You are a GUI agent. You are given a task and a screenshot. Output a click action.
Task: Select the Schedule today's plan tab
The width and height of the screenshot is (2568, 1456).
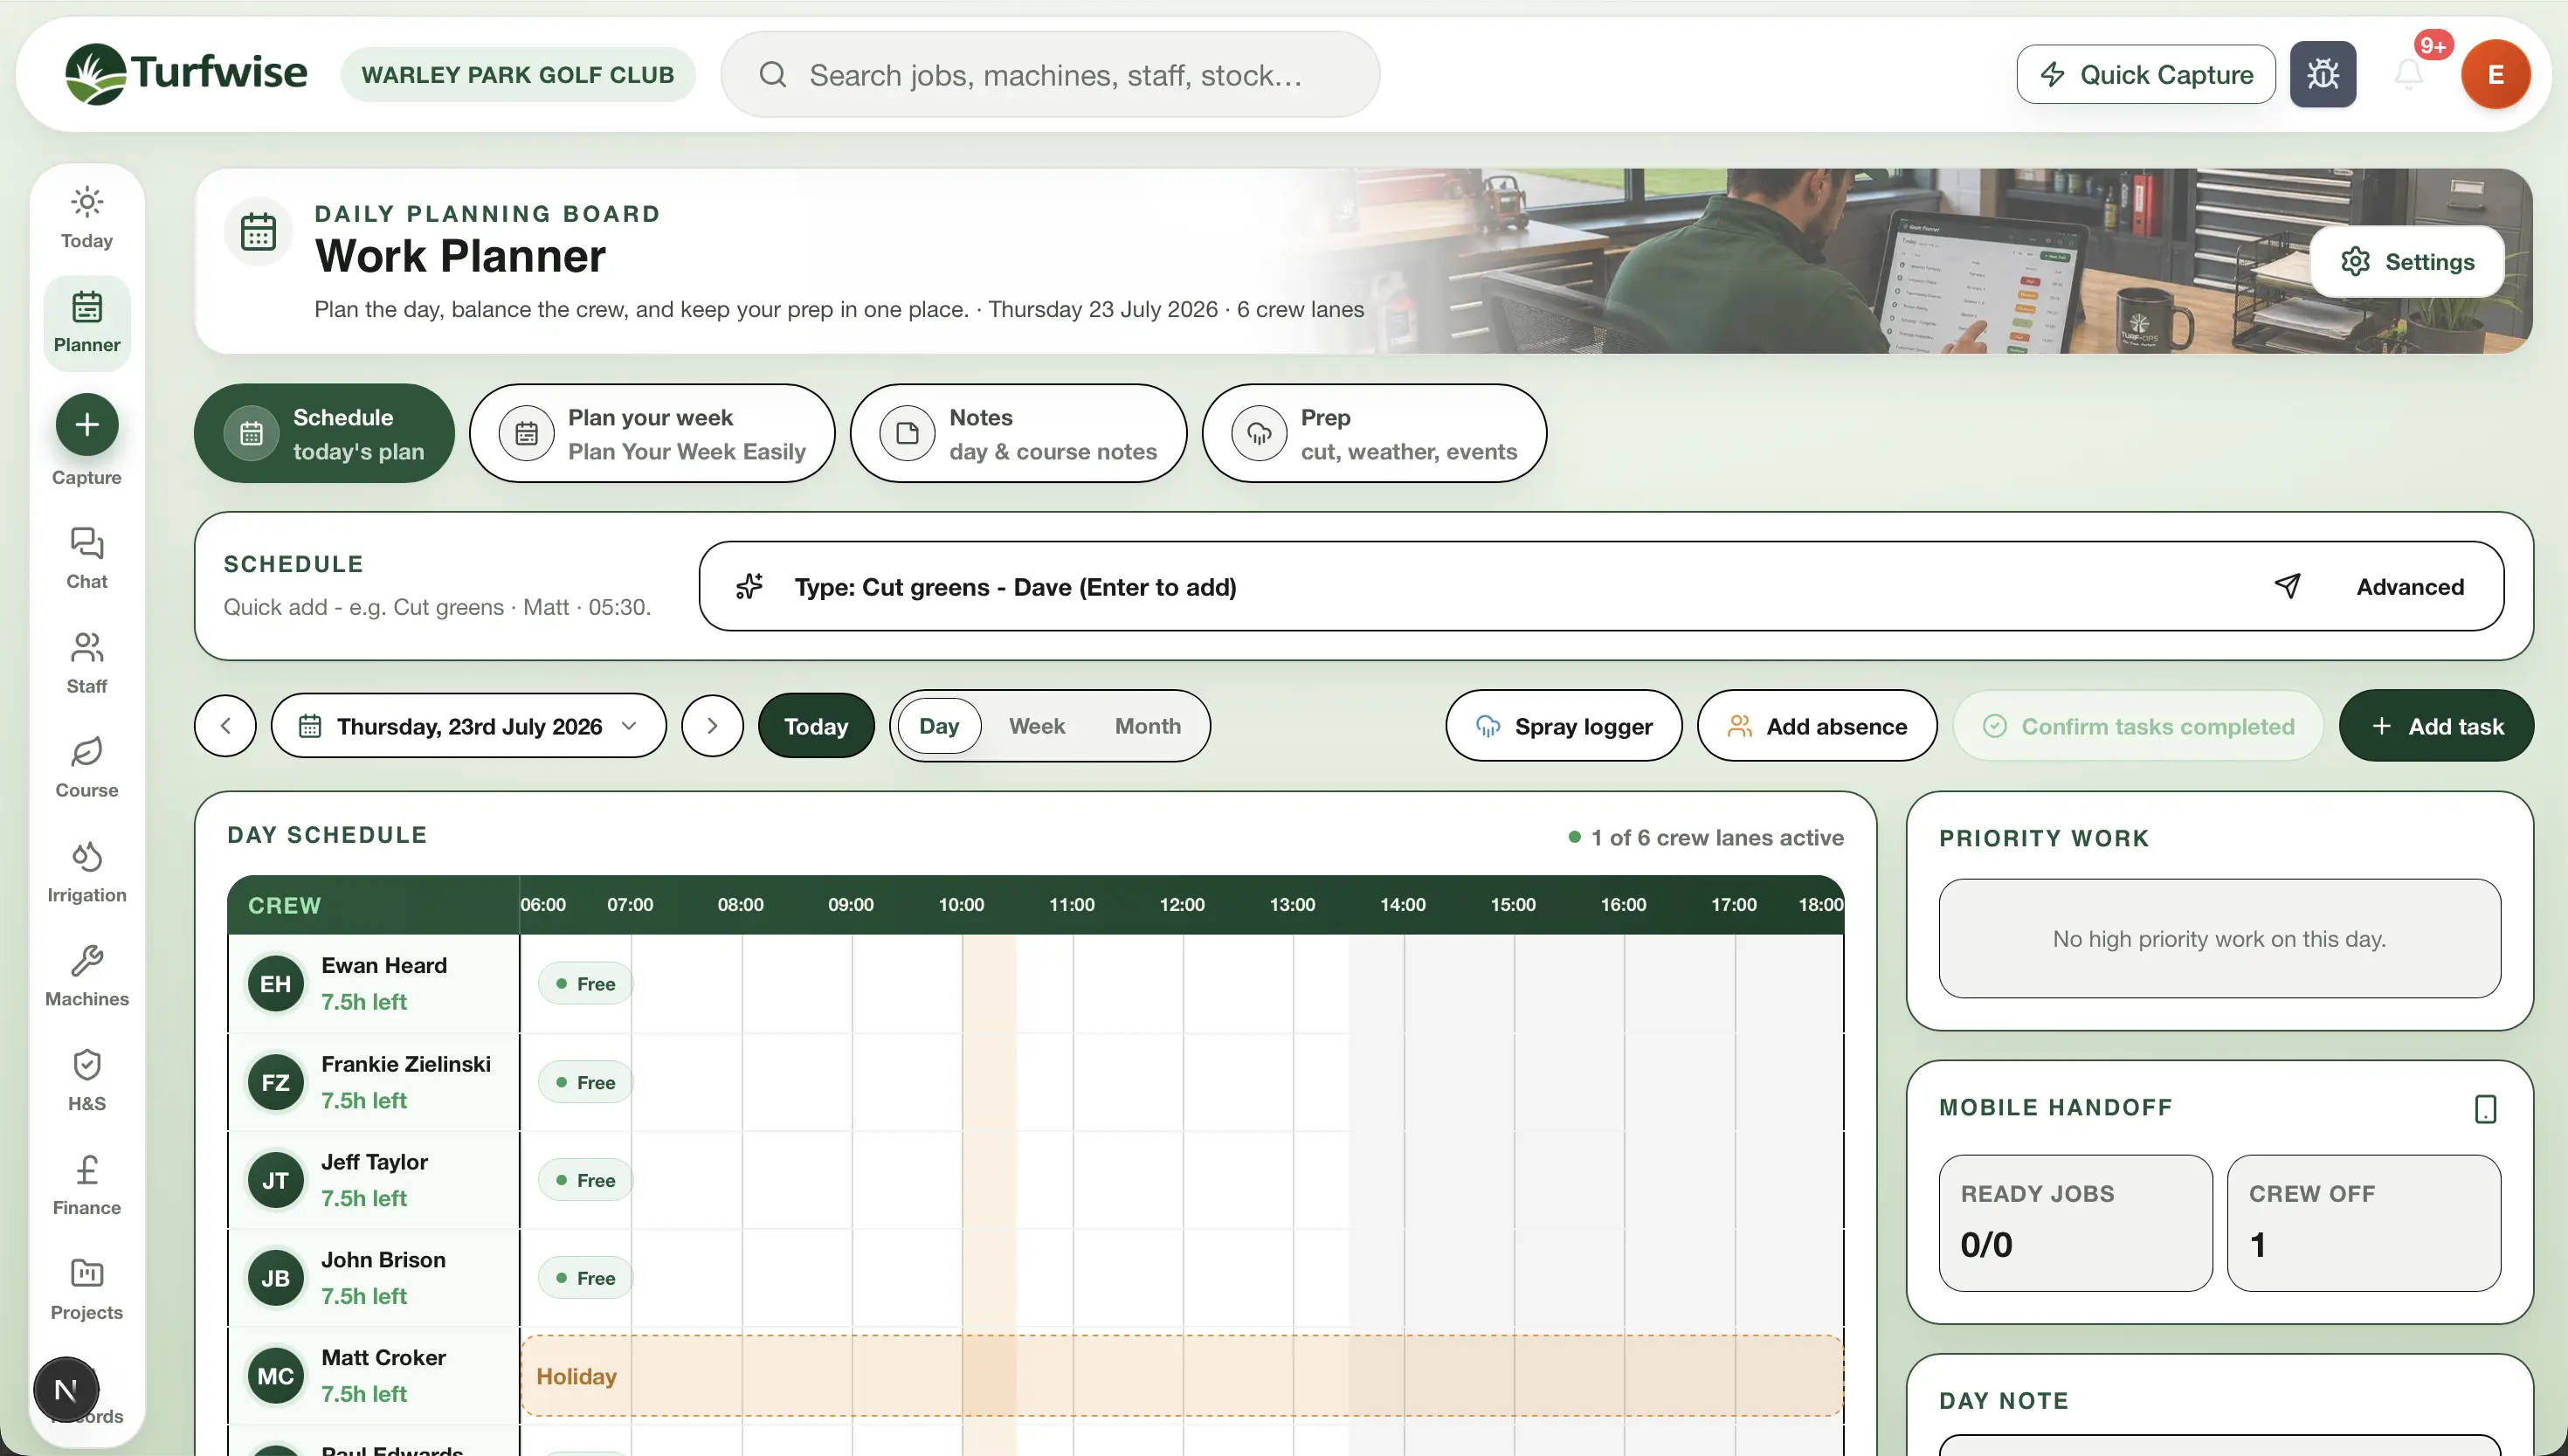[324, 433]
